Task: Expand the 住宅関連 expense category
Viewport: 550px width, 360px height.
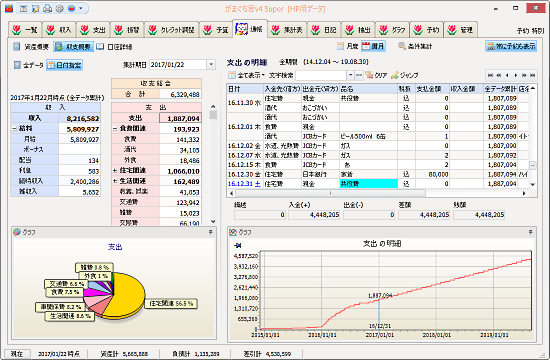Action: coord(115,171)
